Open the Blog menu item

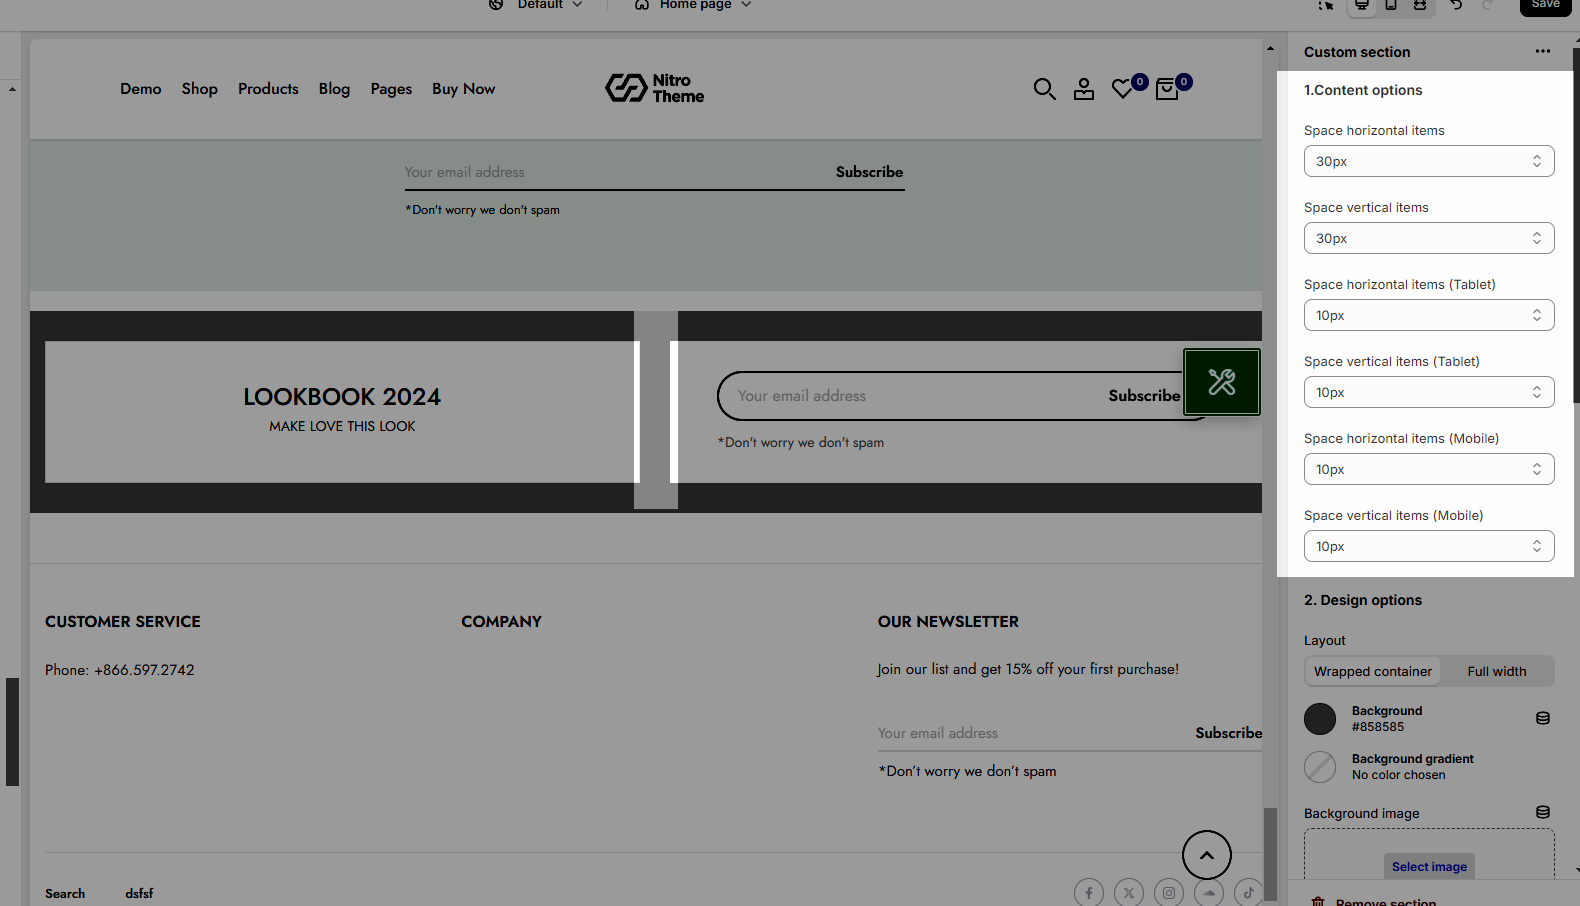click(334, 89)
